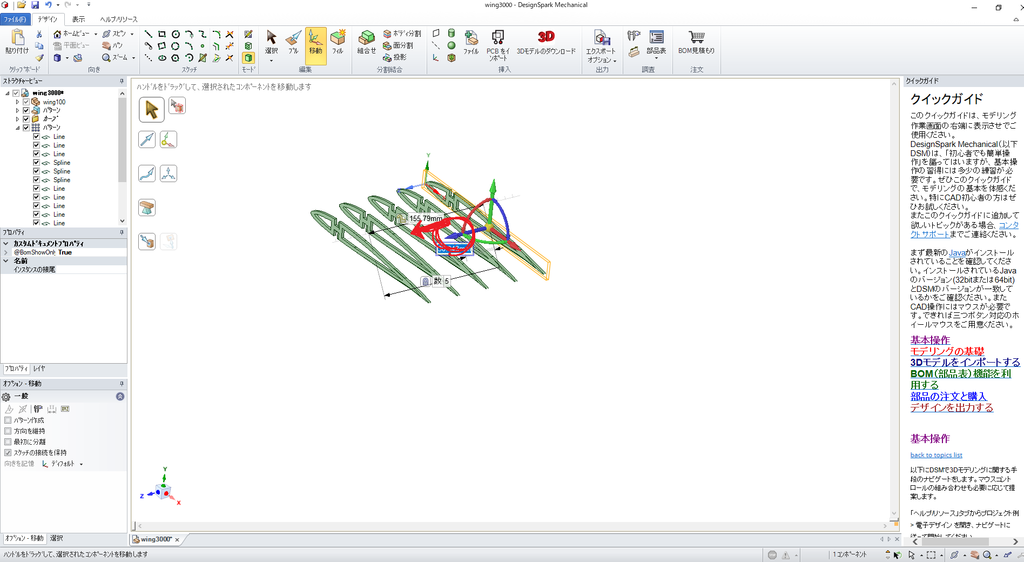Enable the パターン作成 checkbox

[8, 420]
